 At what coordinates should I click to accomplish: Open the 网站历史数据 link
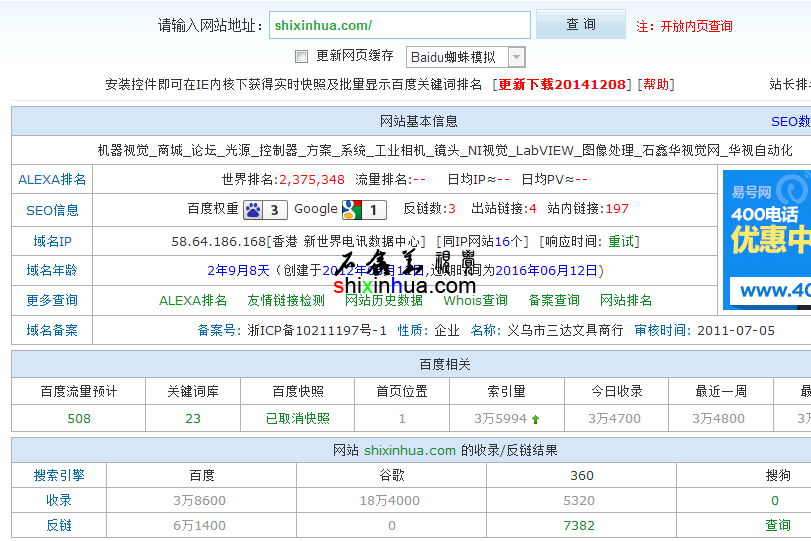click(384, 300)
